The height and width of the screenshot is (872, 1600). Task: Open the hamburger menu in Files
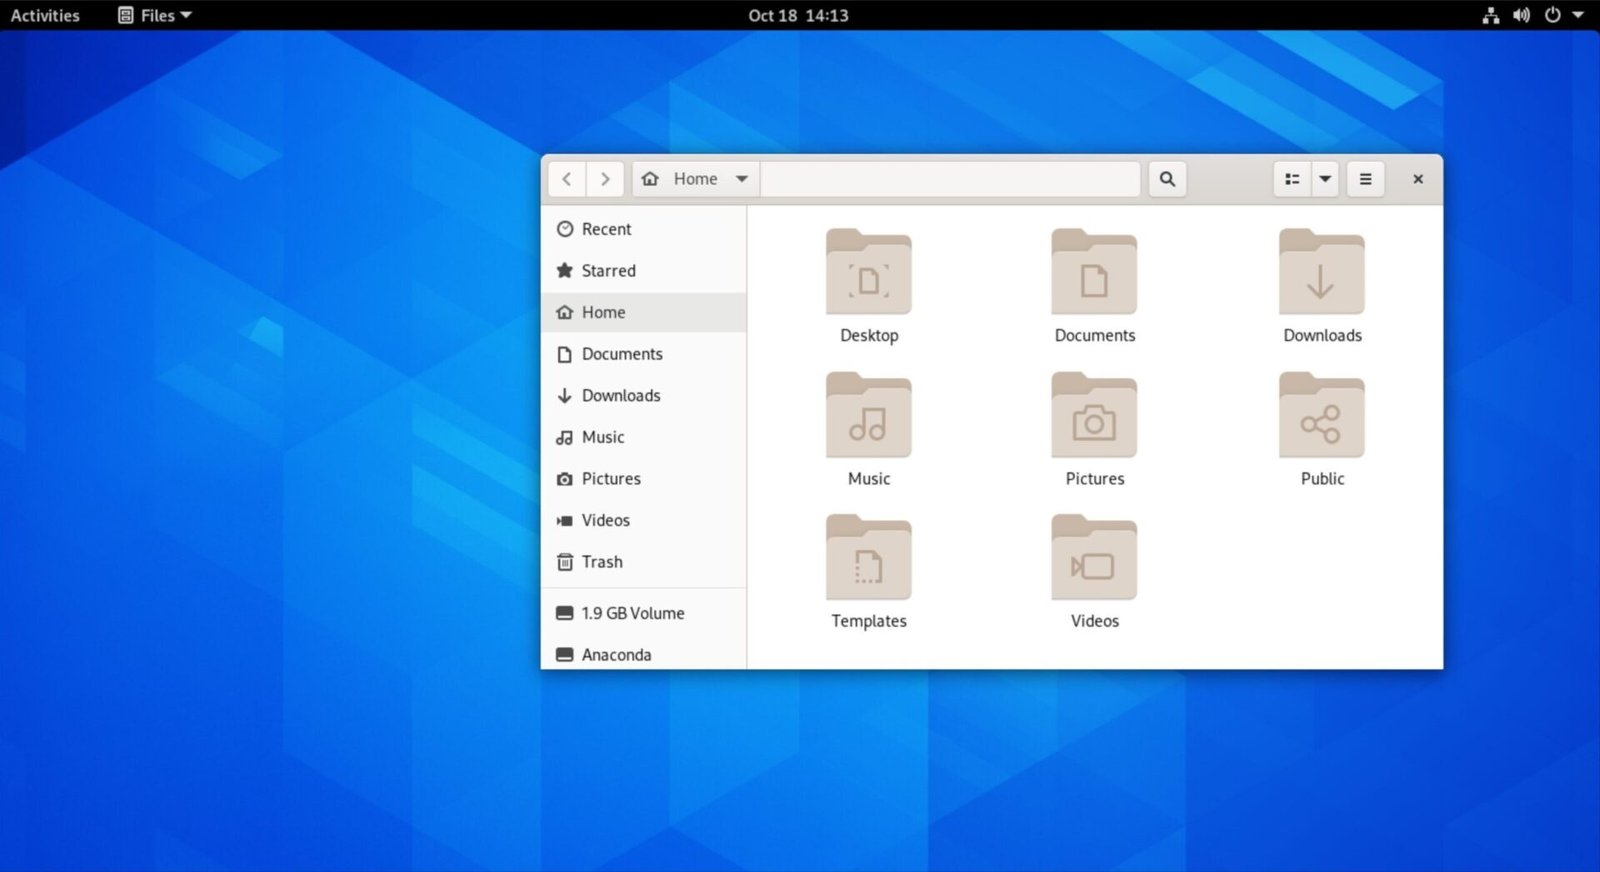tap(1365, 179)
